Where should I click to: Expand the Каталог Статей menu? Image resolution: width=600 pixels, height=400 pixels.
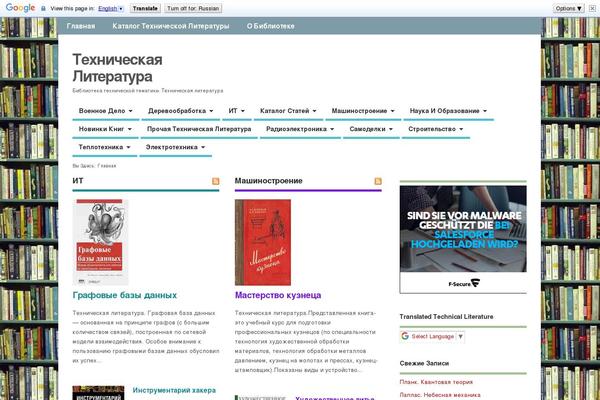288,111
